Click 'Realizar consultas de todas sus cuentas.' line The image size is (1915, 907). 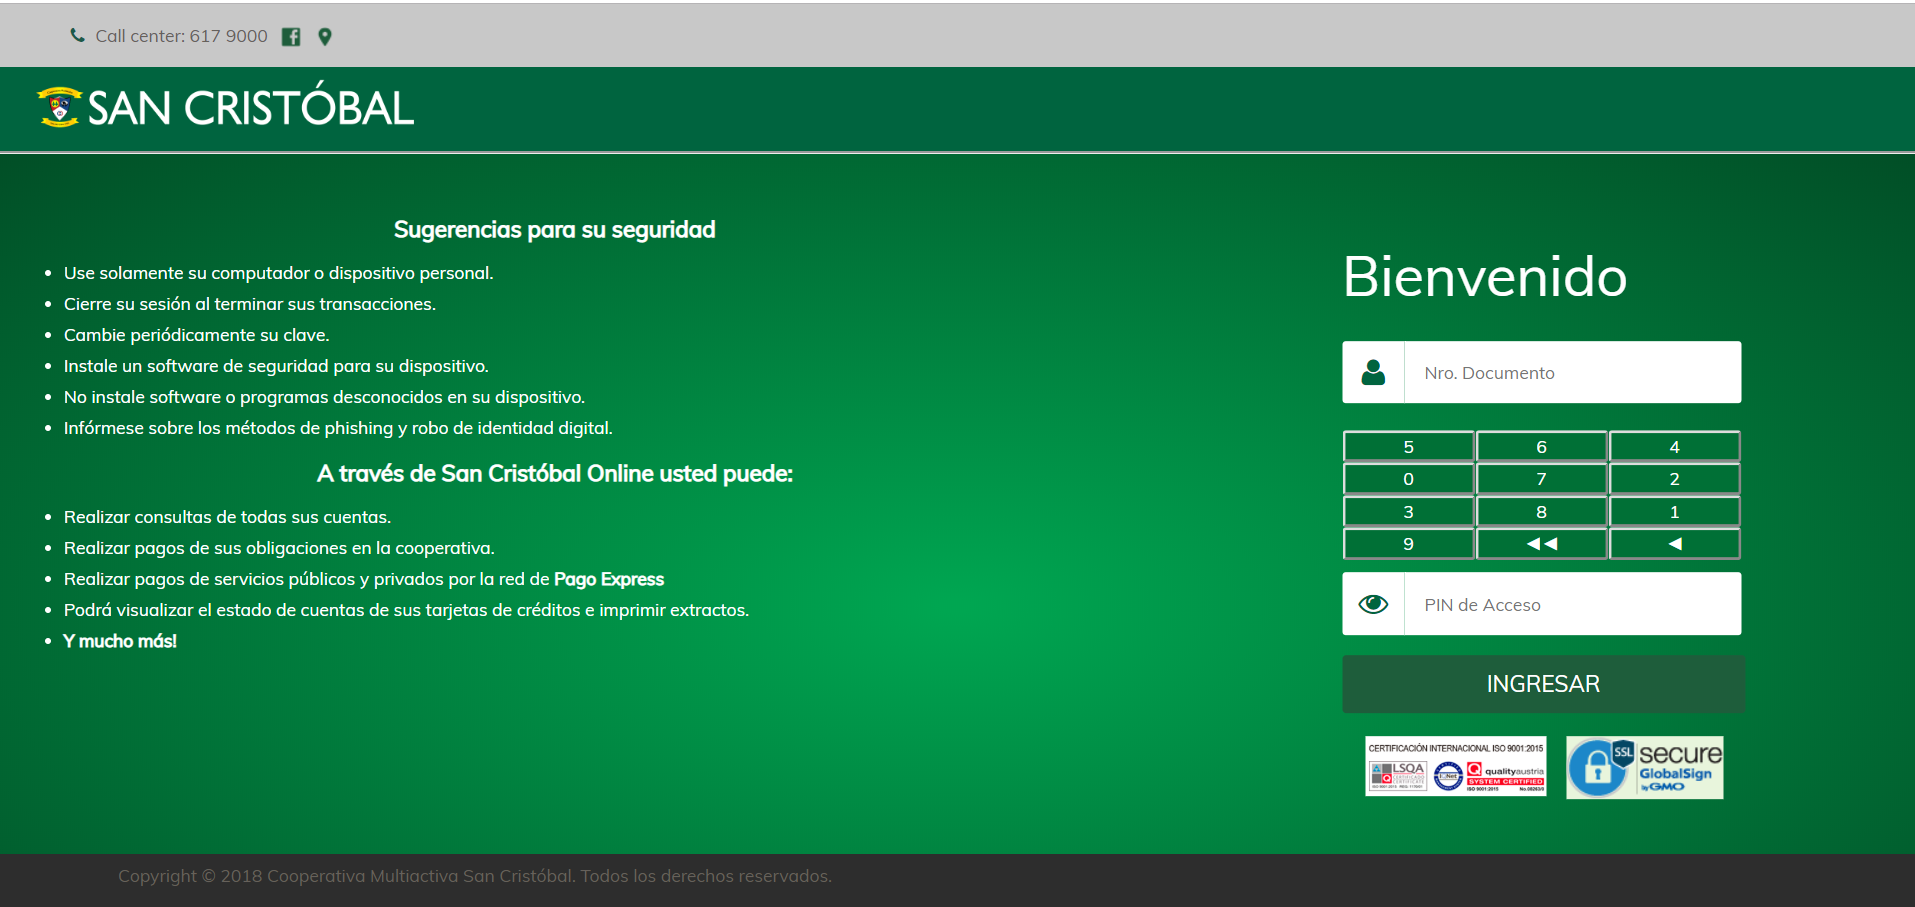click(x=227, y=517)
